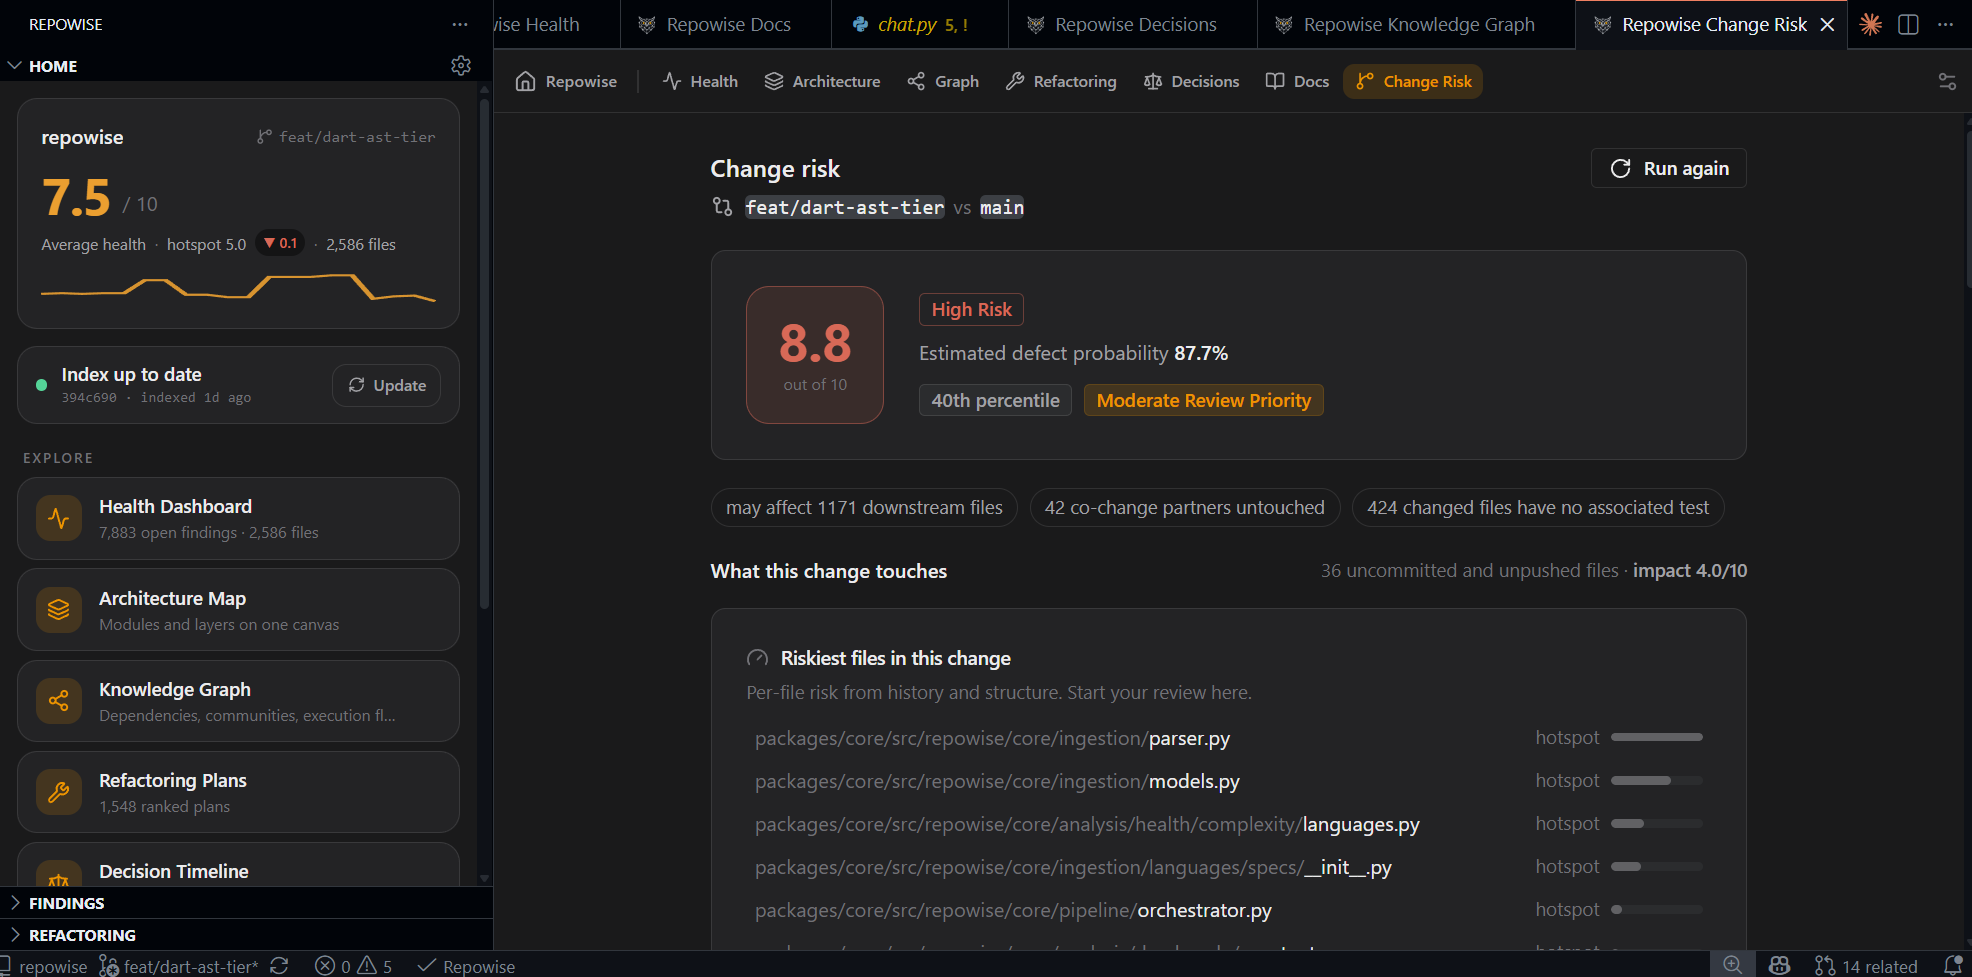Open Docs nav item
The height and width of the screenshot is (977, 1972).
[x=1297, y=81]
